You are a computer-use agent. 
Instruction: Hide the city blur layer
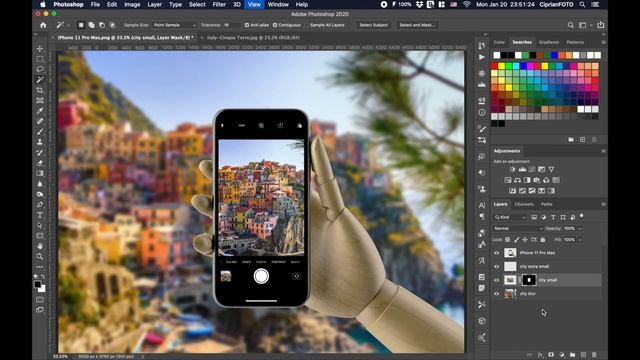pos(496,293)
